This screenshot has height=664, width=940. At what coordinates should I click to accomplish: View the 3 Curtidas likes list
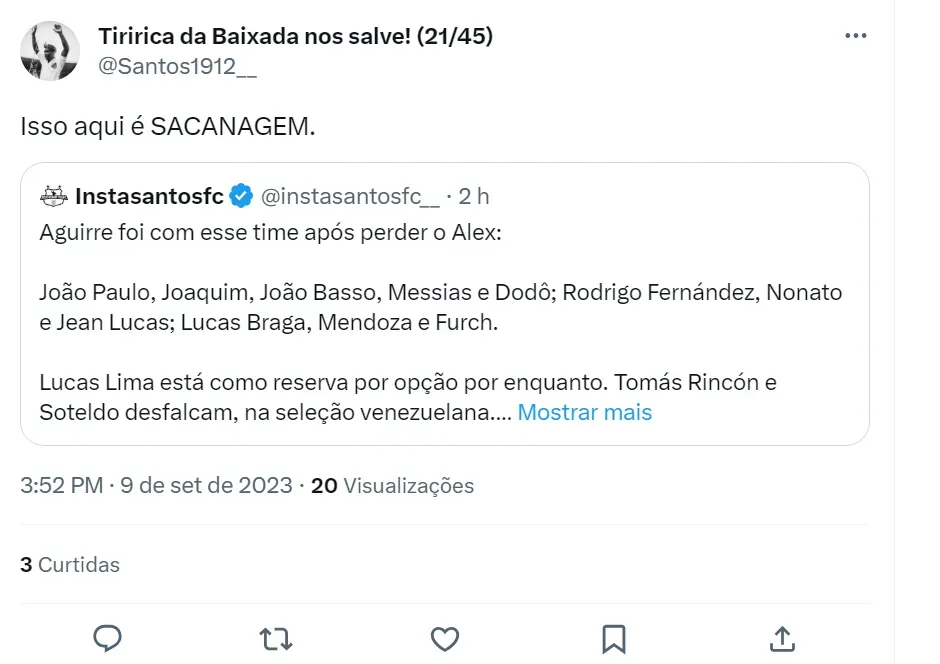pyautogui.click(x=70, y=564)
